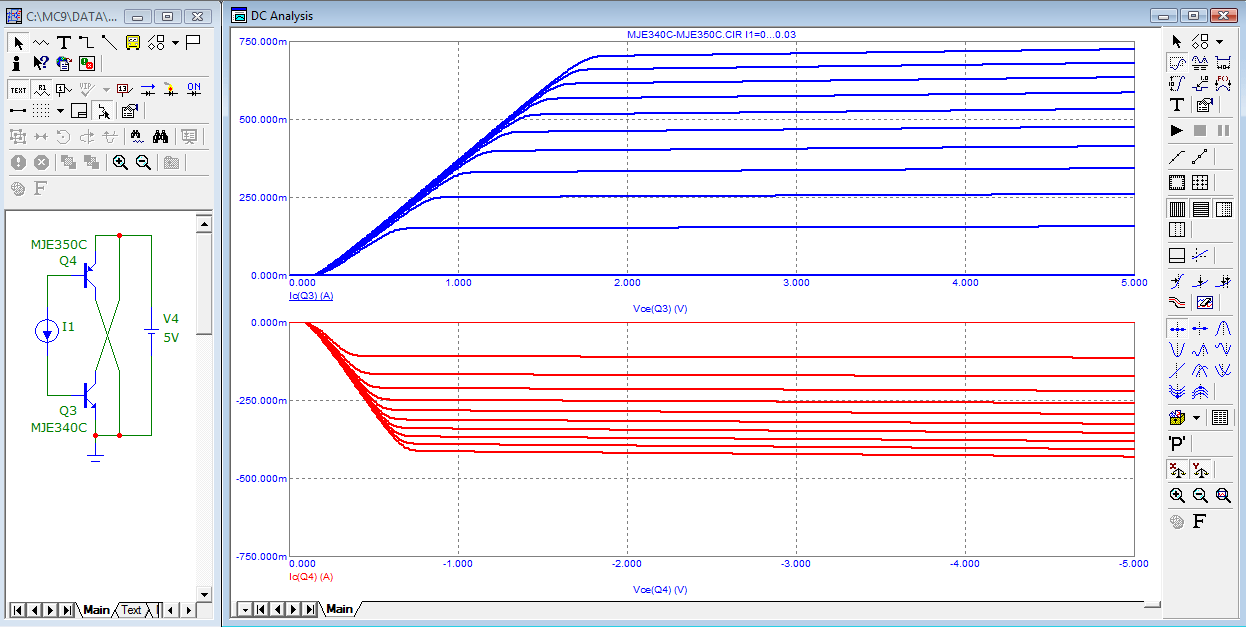
Task: Go to first page arrow in DC Analysis tabs
Action: click(x=261, y=609)
